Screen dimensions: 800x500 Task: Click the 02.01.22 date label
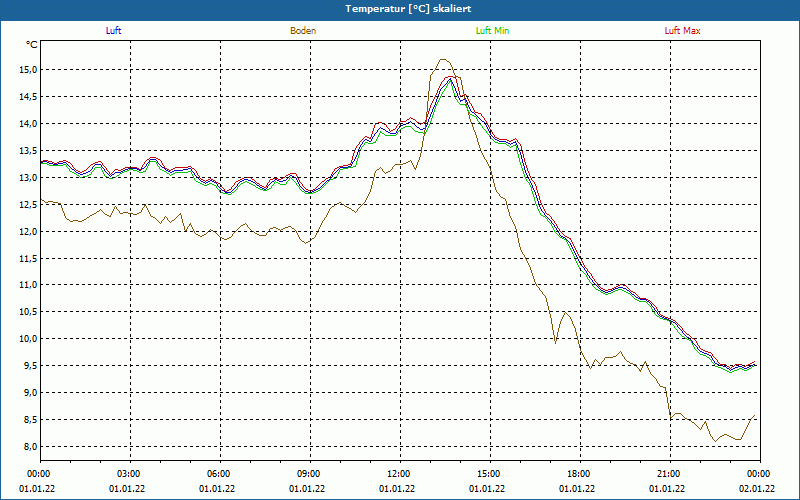tap(757, 489)
